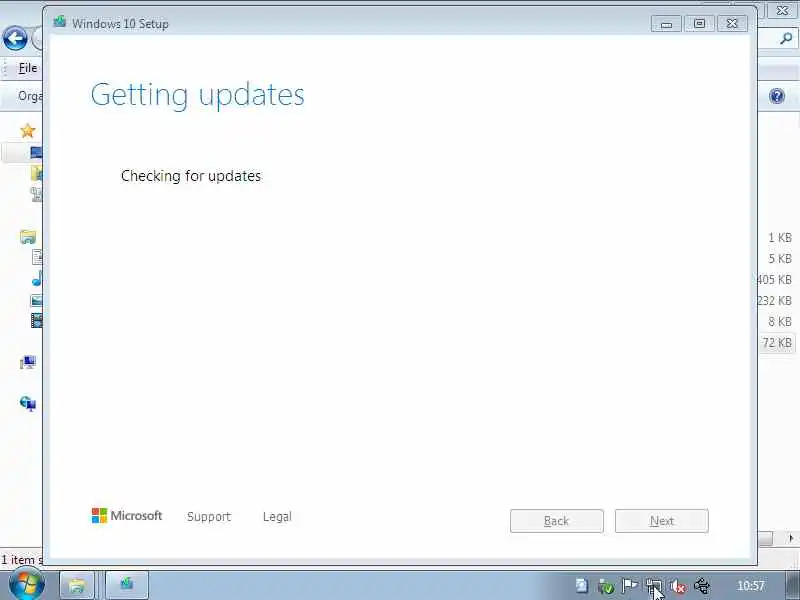Click the network monitor tray icon

(654, 586)
